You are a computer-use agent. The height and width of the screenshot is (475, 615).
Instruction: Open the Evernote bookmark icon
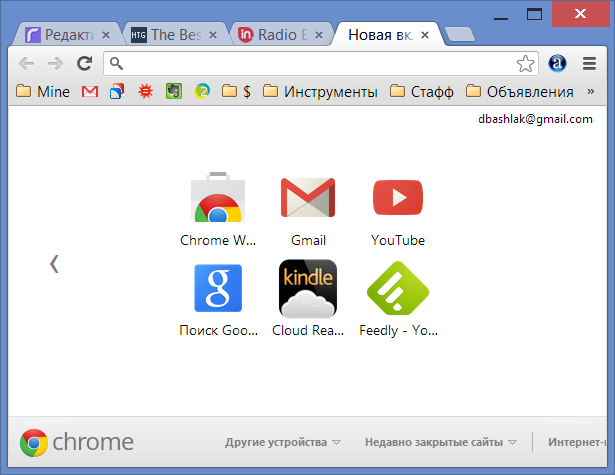tap(174, 91)
